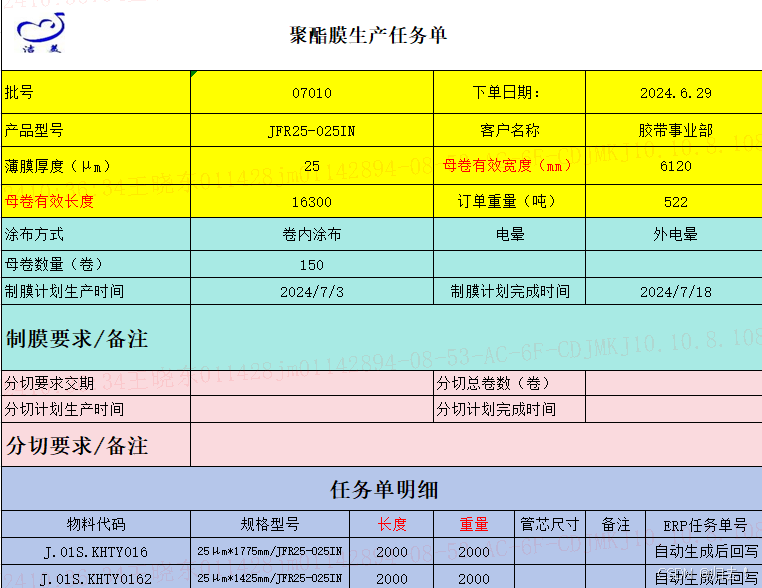Click the 分切要求/备注 heading cell

point(96,445)
